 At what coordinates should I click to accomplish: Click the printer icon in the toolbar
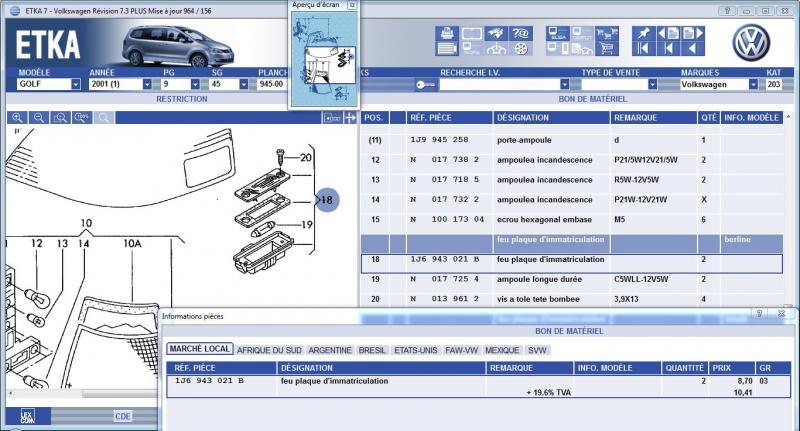click(x=447, y=34)
